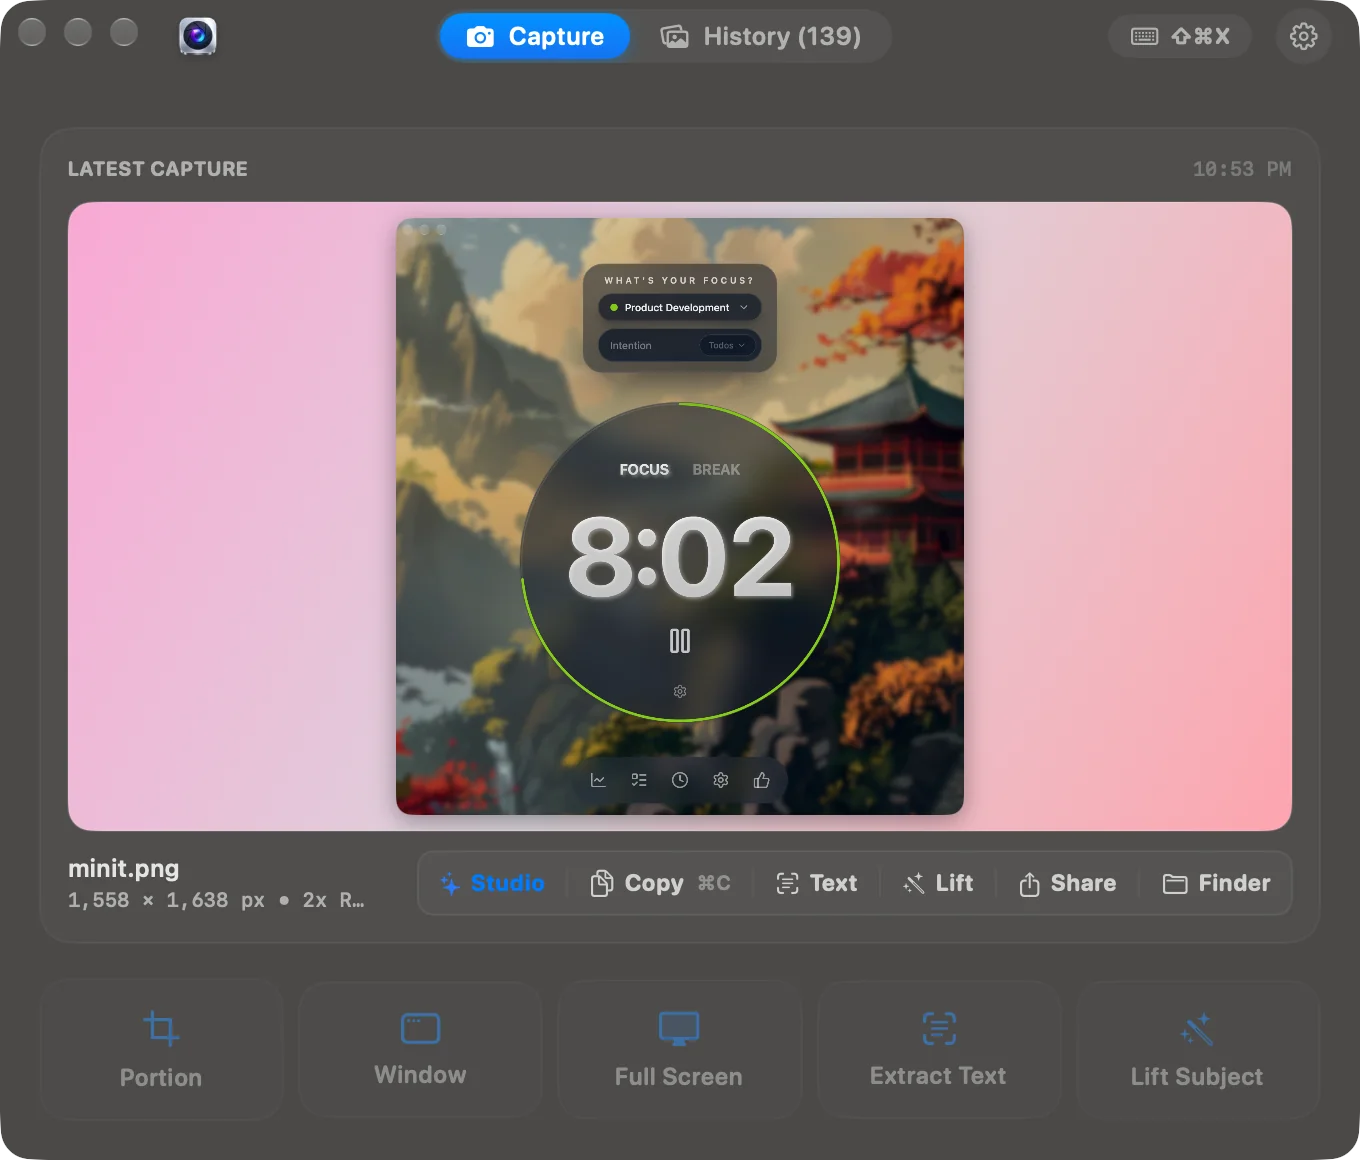
Task: Open the capture in Studio
Action: (x=493, y=883)
